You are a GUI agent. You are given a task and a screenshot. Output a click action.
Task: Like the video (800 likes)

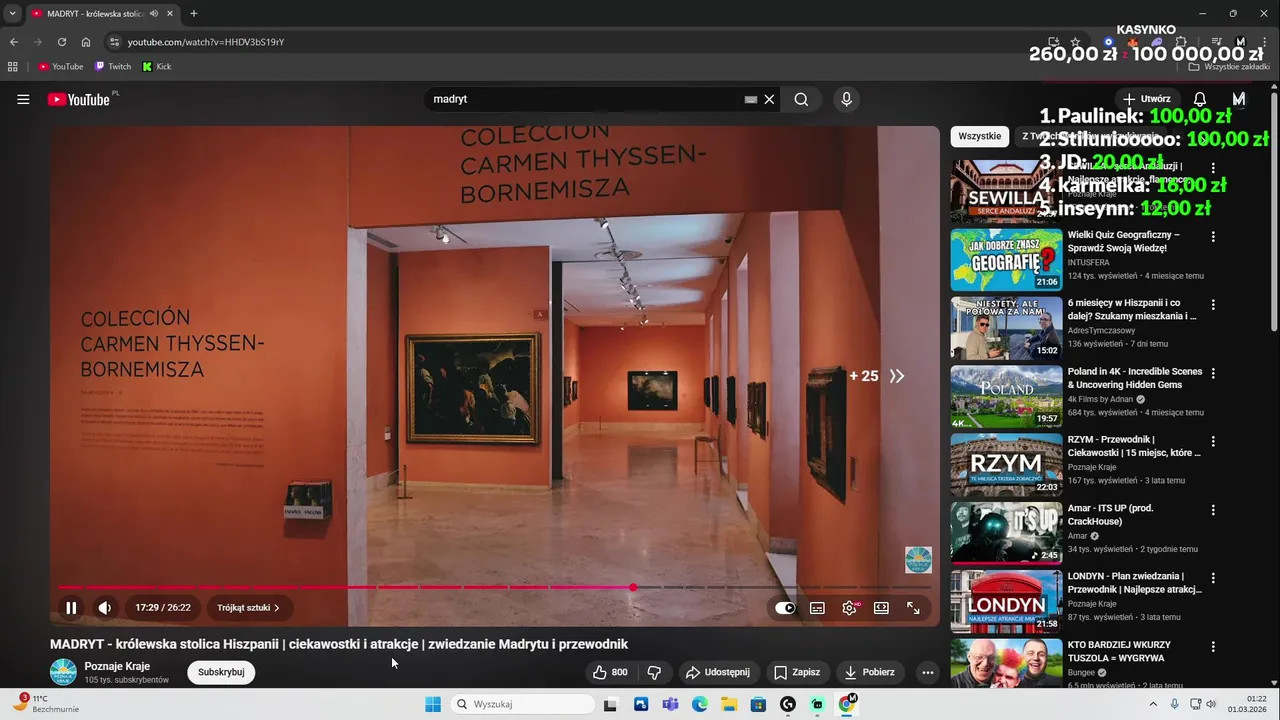pos(610,672)
